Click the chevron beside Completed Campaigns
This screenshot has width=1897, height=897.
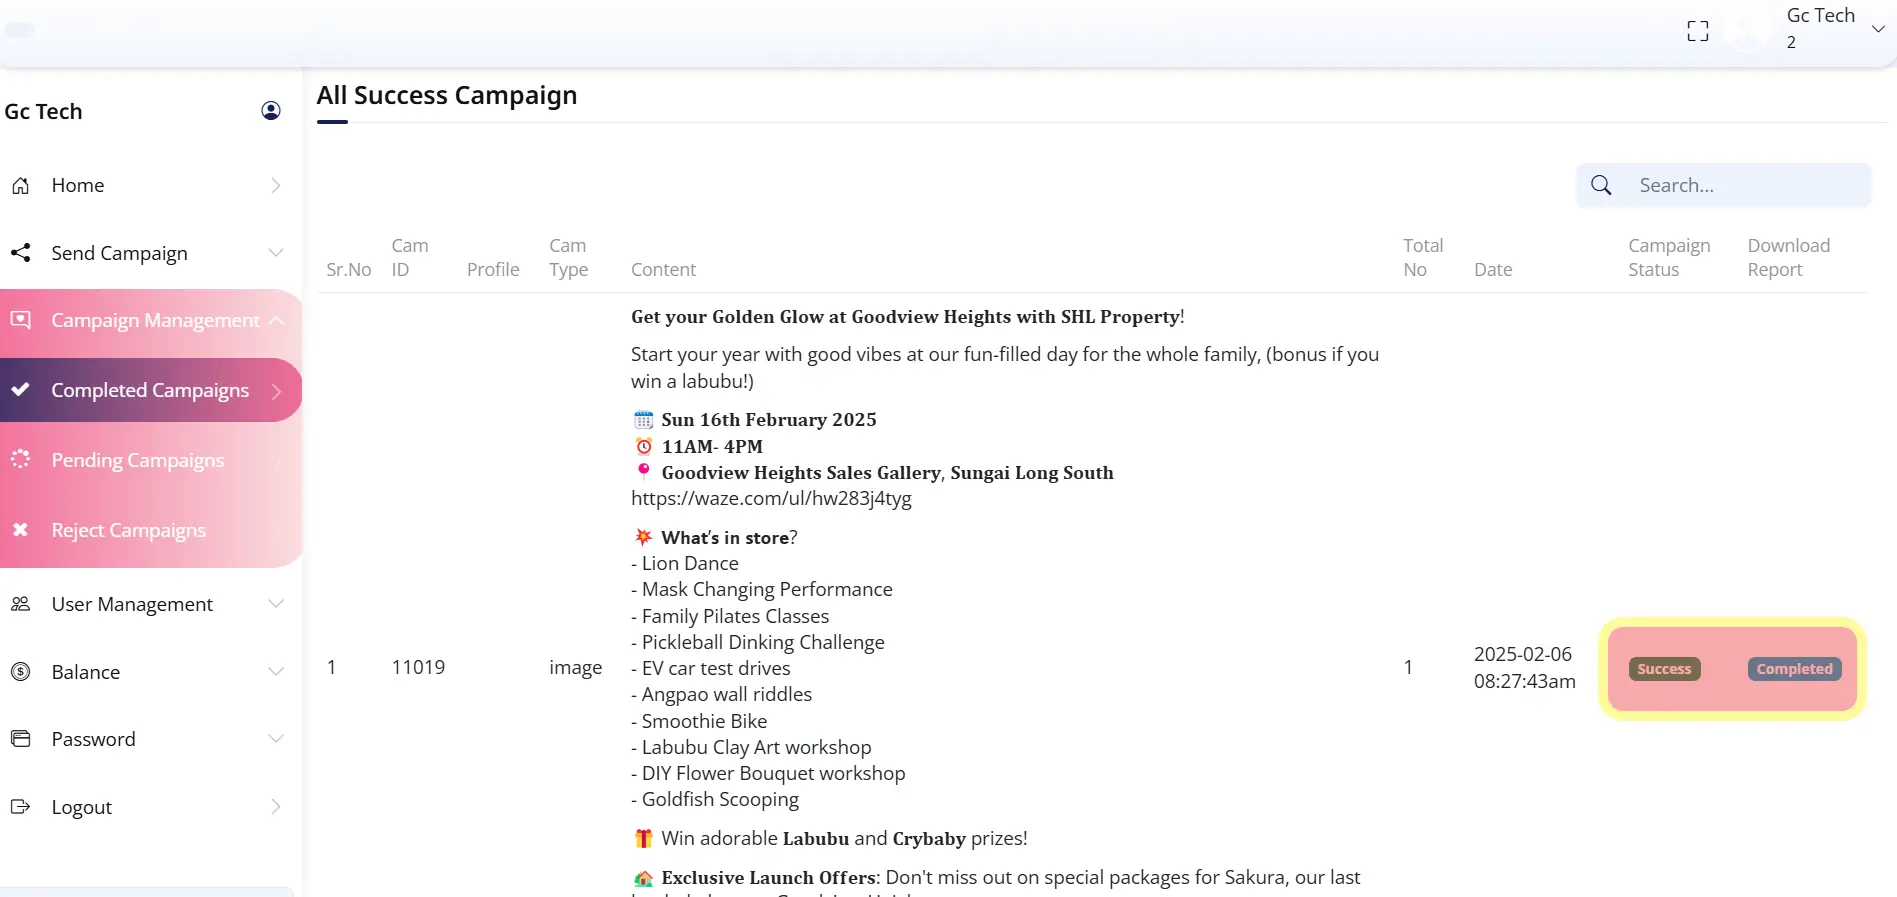[276, 391]
